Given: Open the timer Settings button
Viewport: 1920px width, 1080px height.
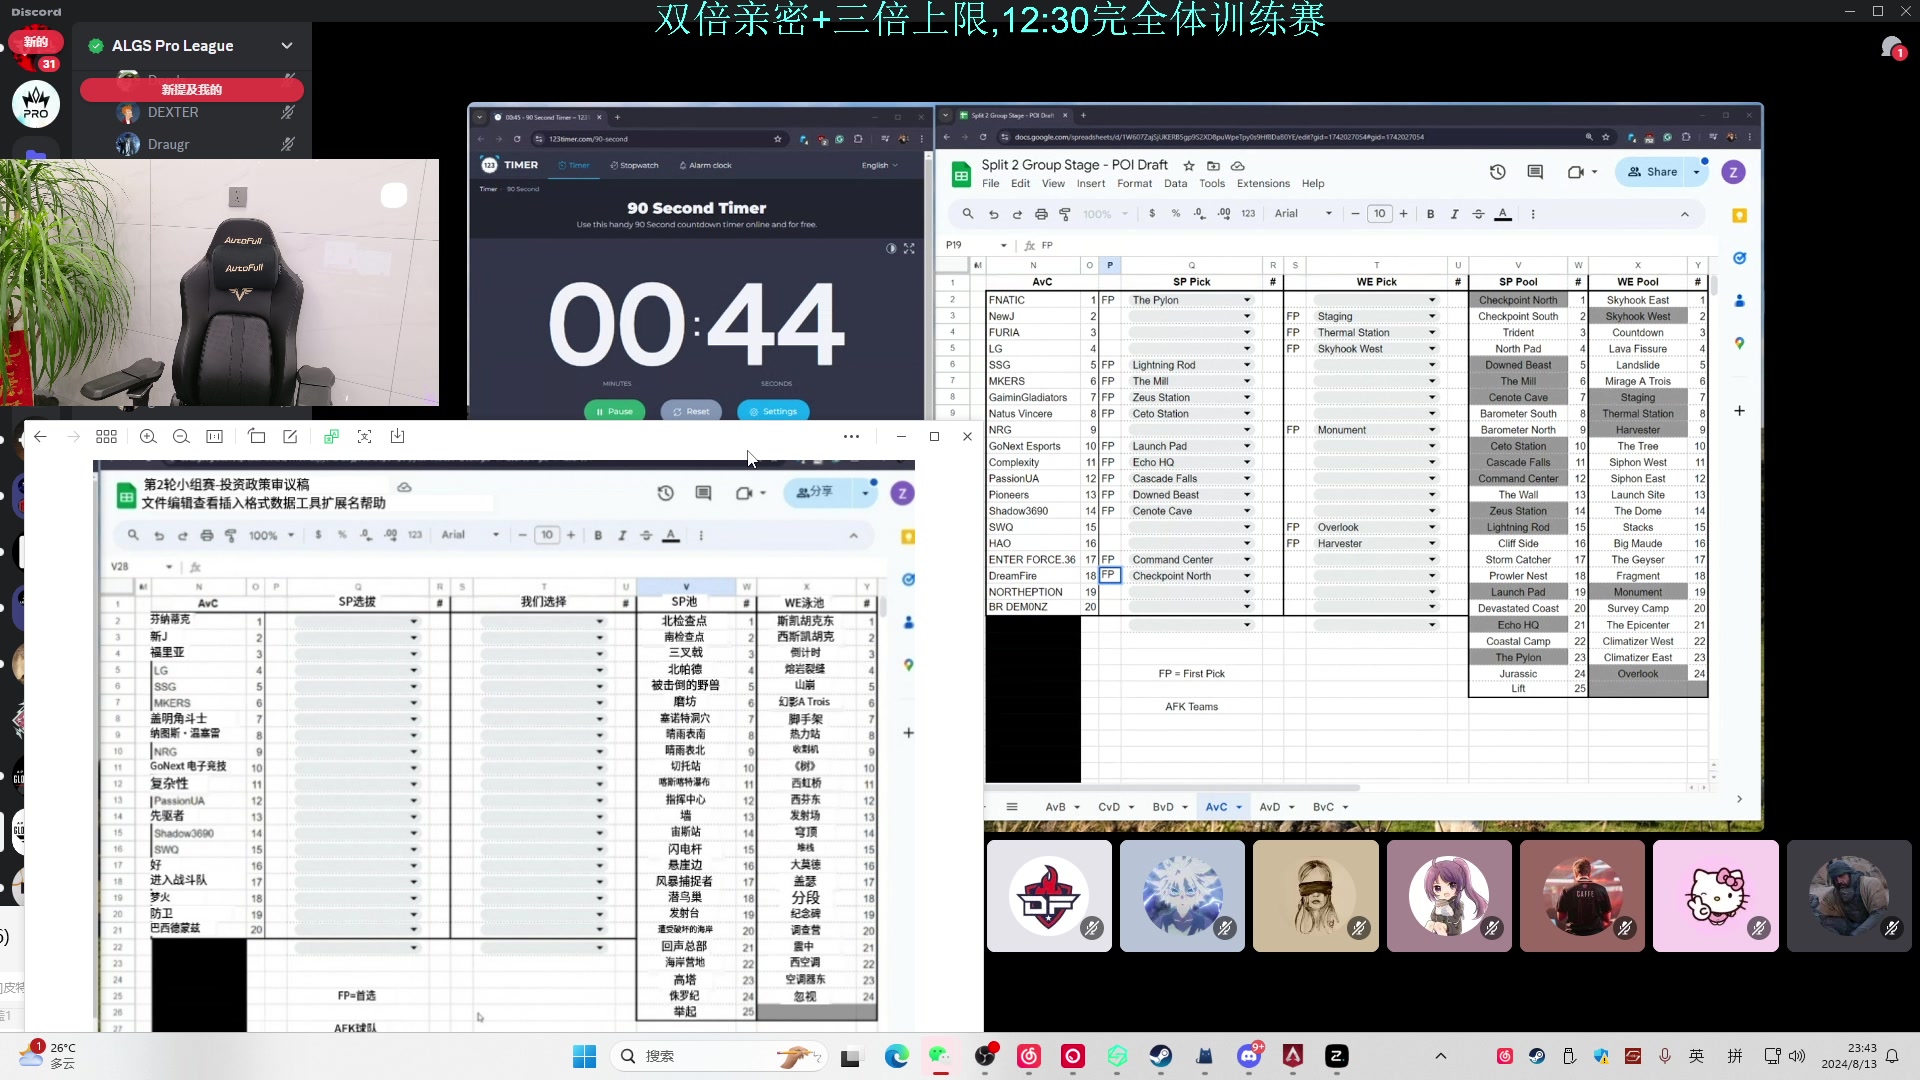Looking at the screenshot, I should point(773,411).
